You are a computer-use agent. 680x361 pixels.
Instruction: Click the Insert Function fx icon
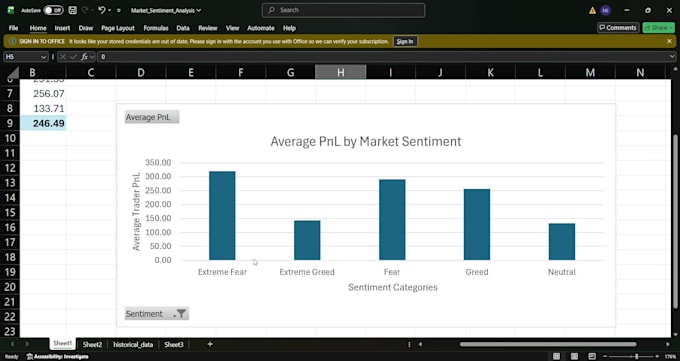pos(85,57)
